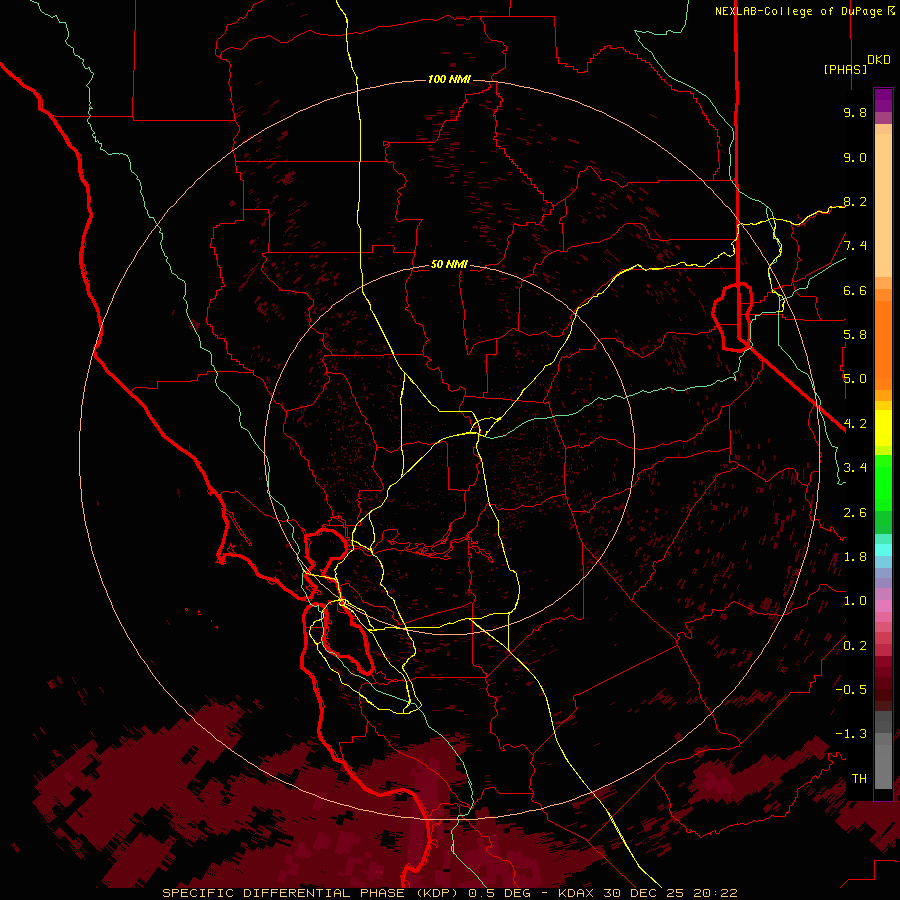The width and height of the screenshot is (900, 900).
Task: Click the 50 NMI range ring label
Action: 449,264
